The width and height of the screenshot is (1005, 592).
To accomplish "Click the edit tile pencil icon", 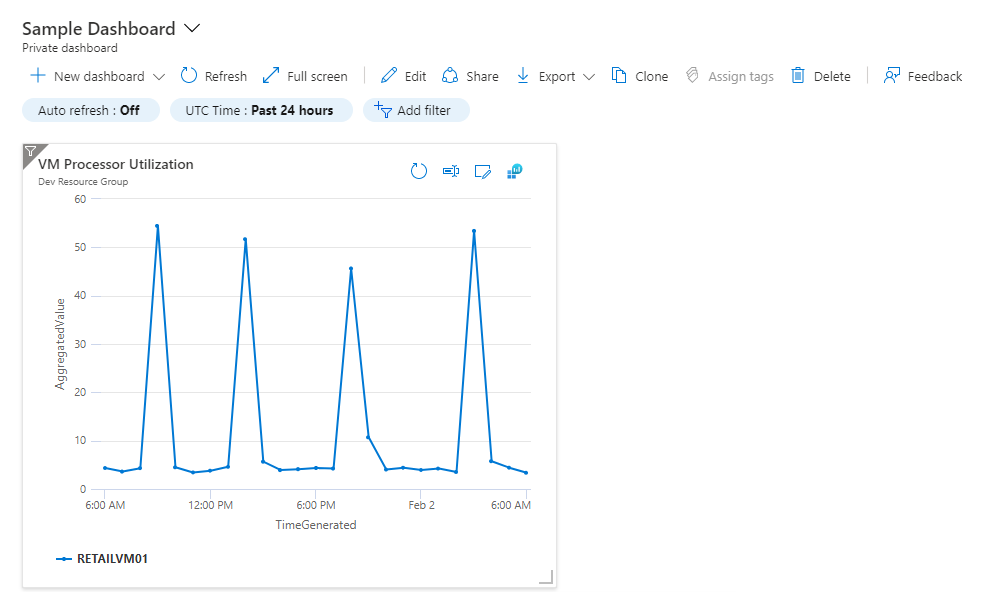I will 483,172.
